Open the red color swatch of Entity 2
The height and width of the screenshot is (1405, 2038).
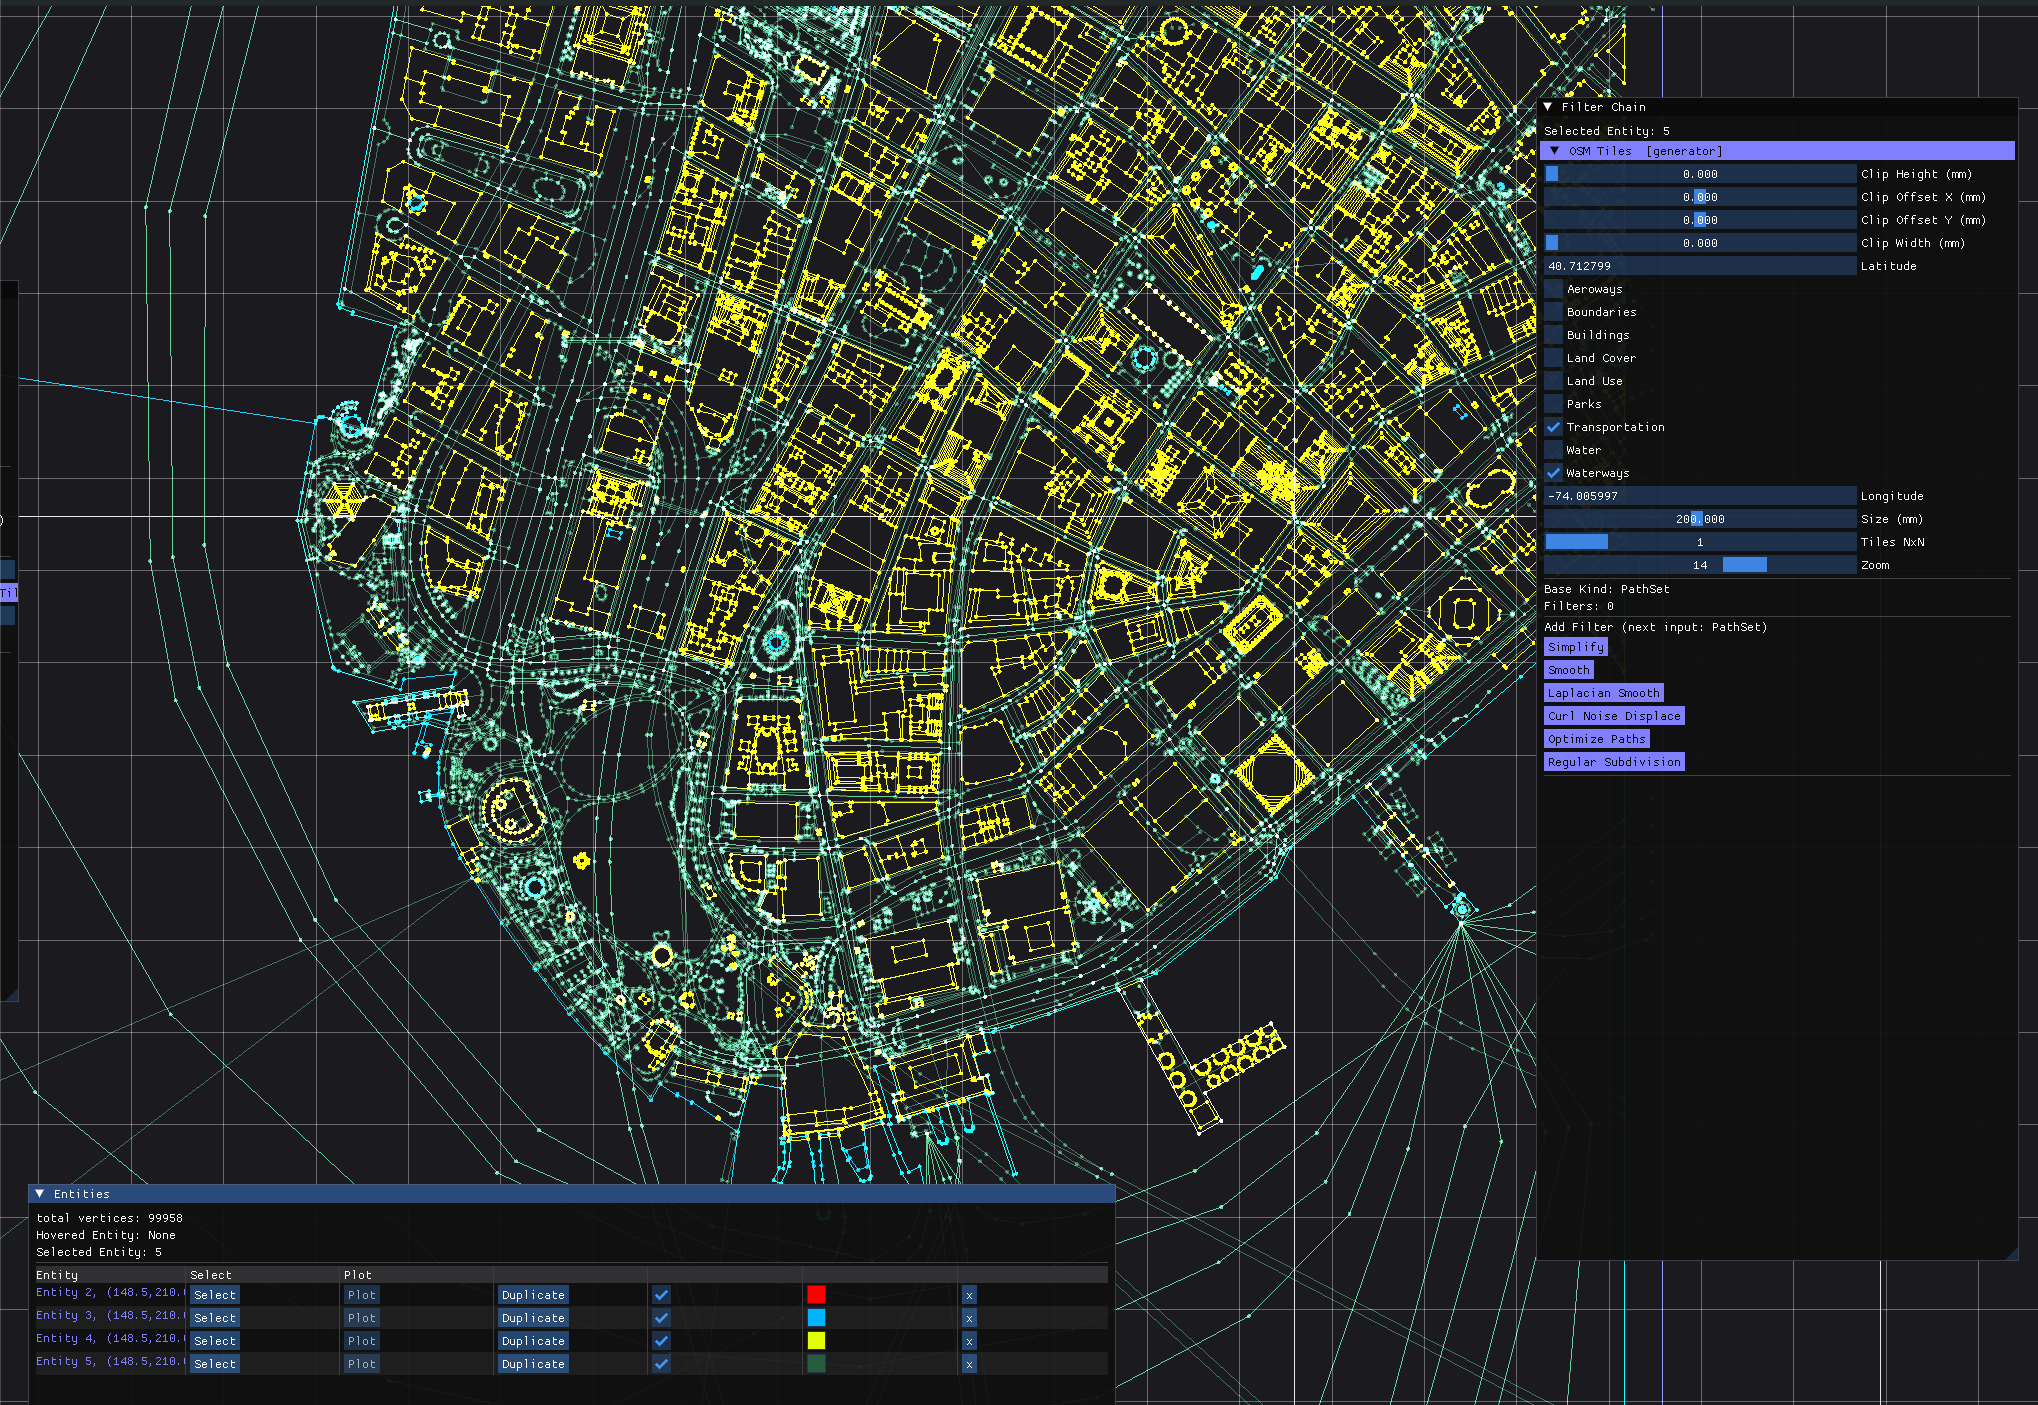(x=816, y=1295)
